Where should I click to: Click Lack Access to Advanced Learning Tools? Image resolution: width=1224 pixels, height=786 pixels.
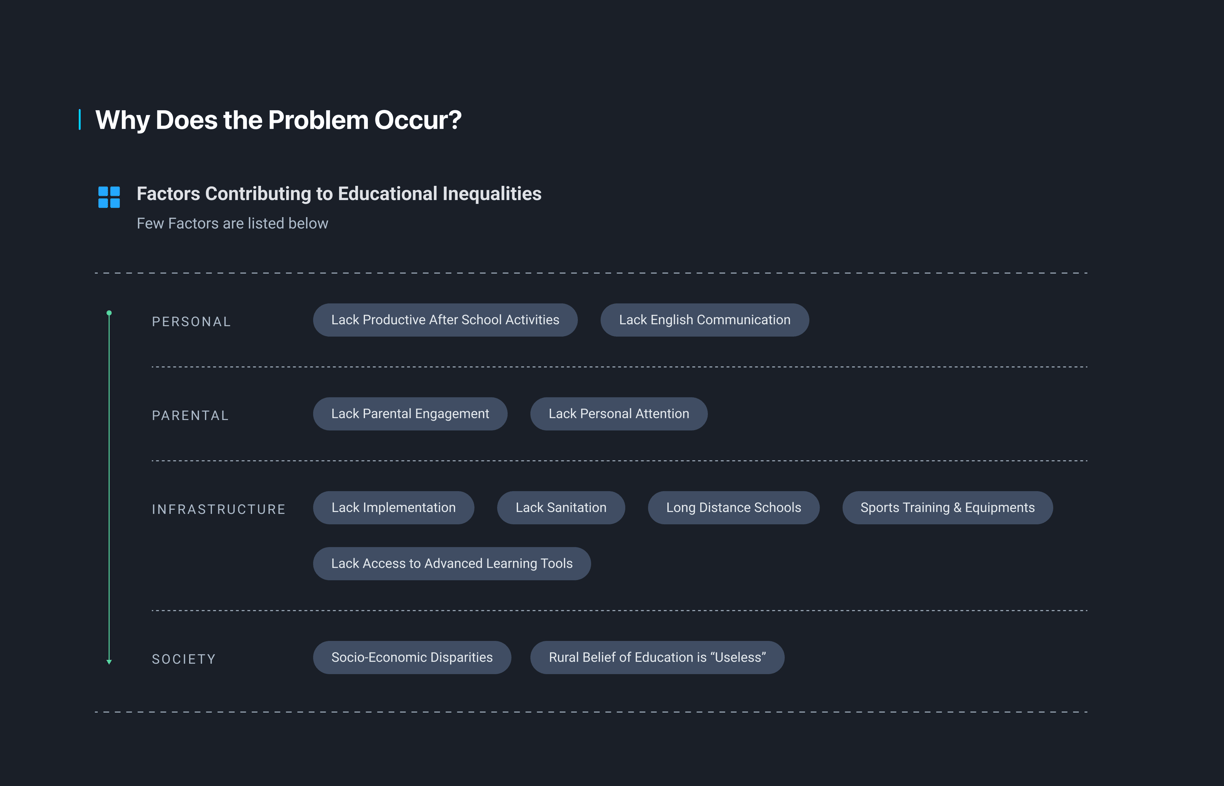(x=452, y=564)
